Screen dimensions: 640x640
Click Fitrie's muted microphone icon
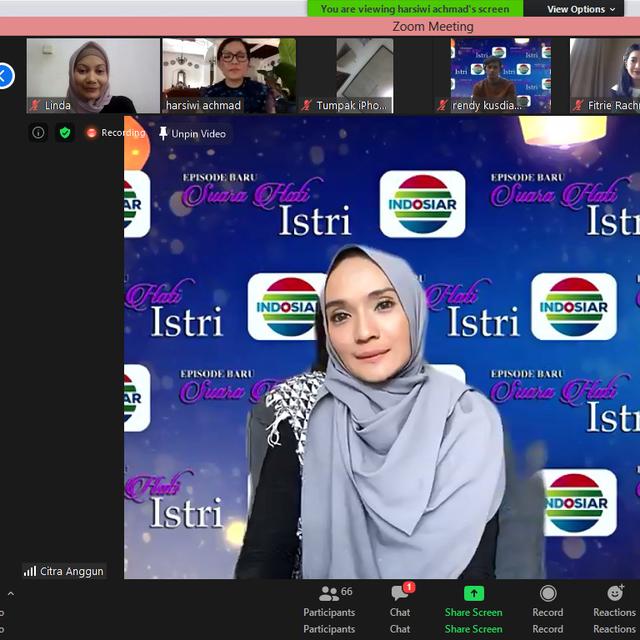[x=578, y=106]
